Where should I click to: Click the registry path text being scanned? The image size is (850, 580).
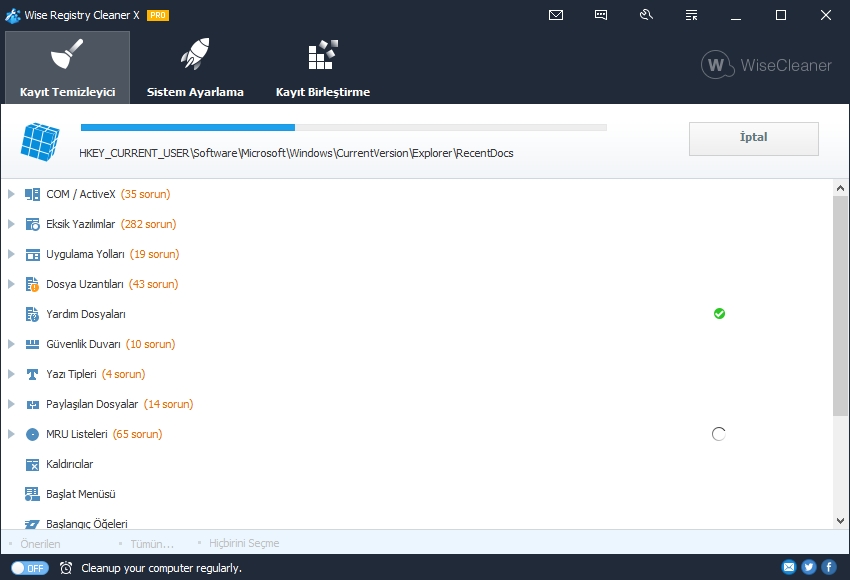click(296, 153)
